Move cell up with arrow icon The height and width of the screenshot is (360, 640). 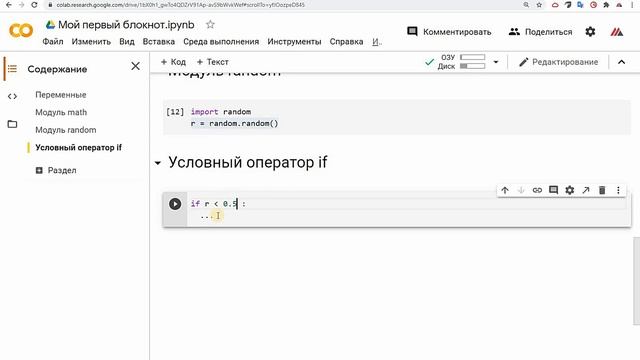505,190
